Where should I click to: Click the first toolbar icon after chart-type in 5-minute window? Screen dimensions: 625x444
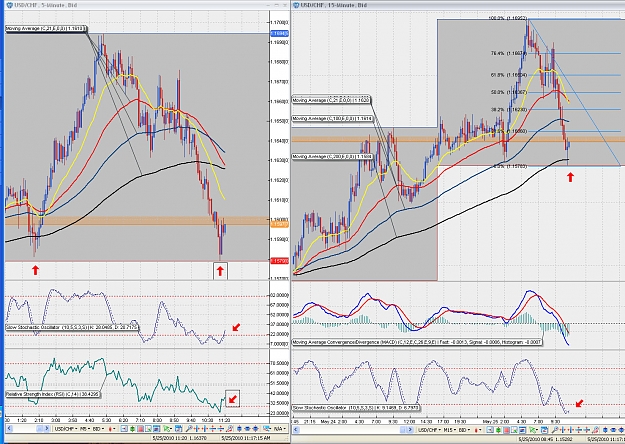pos(124,429)
